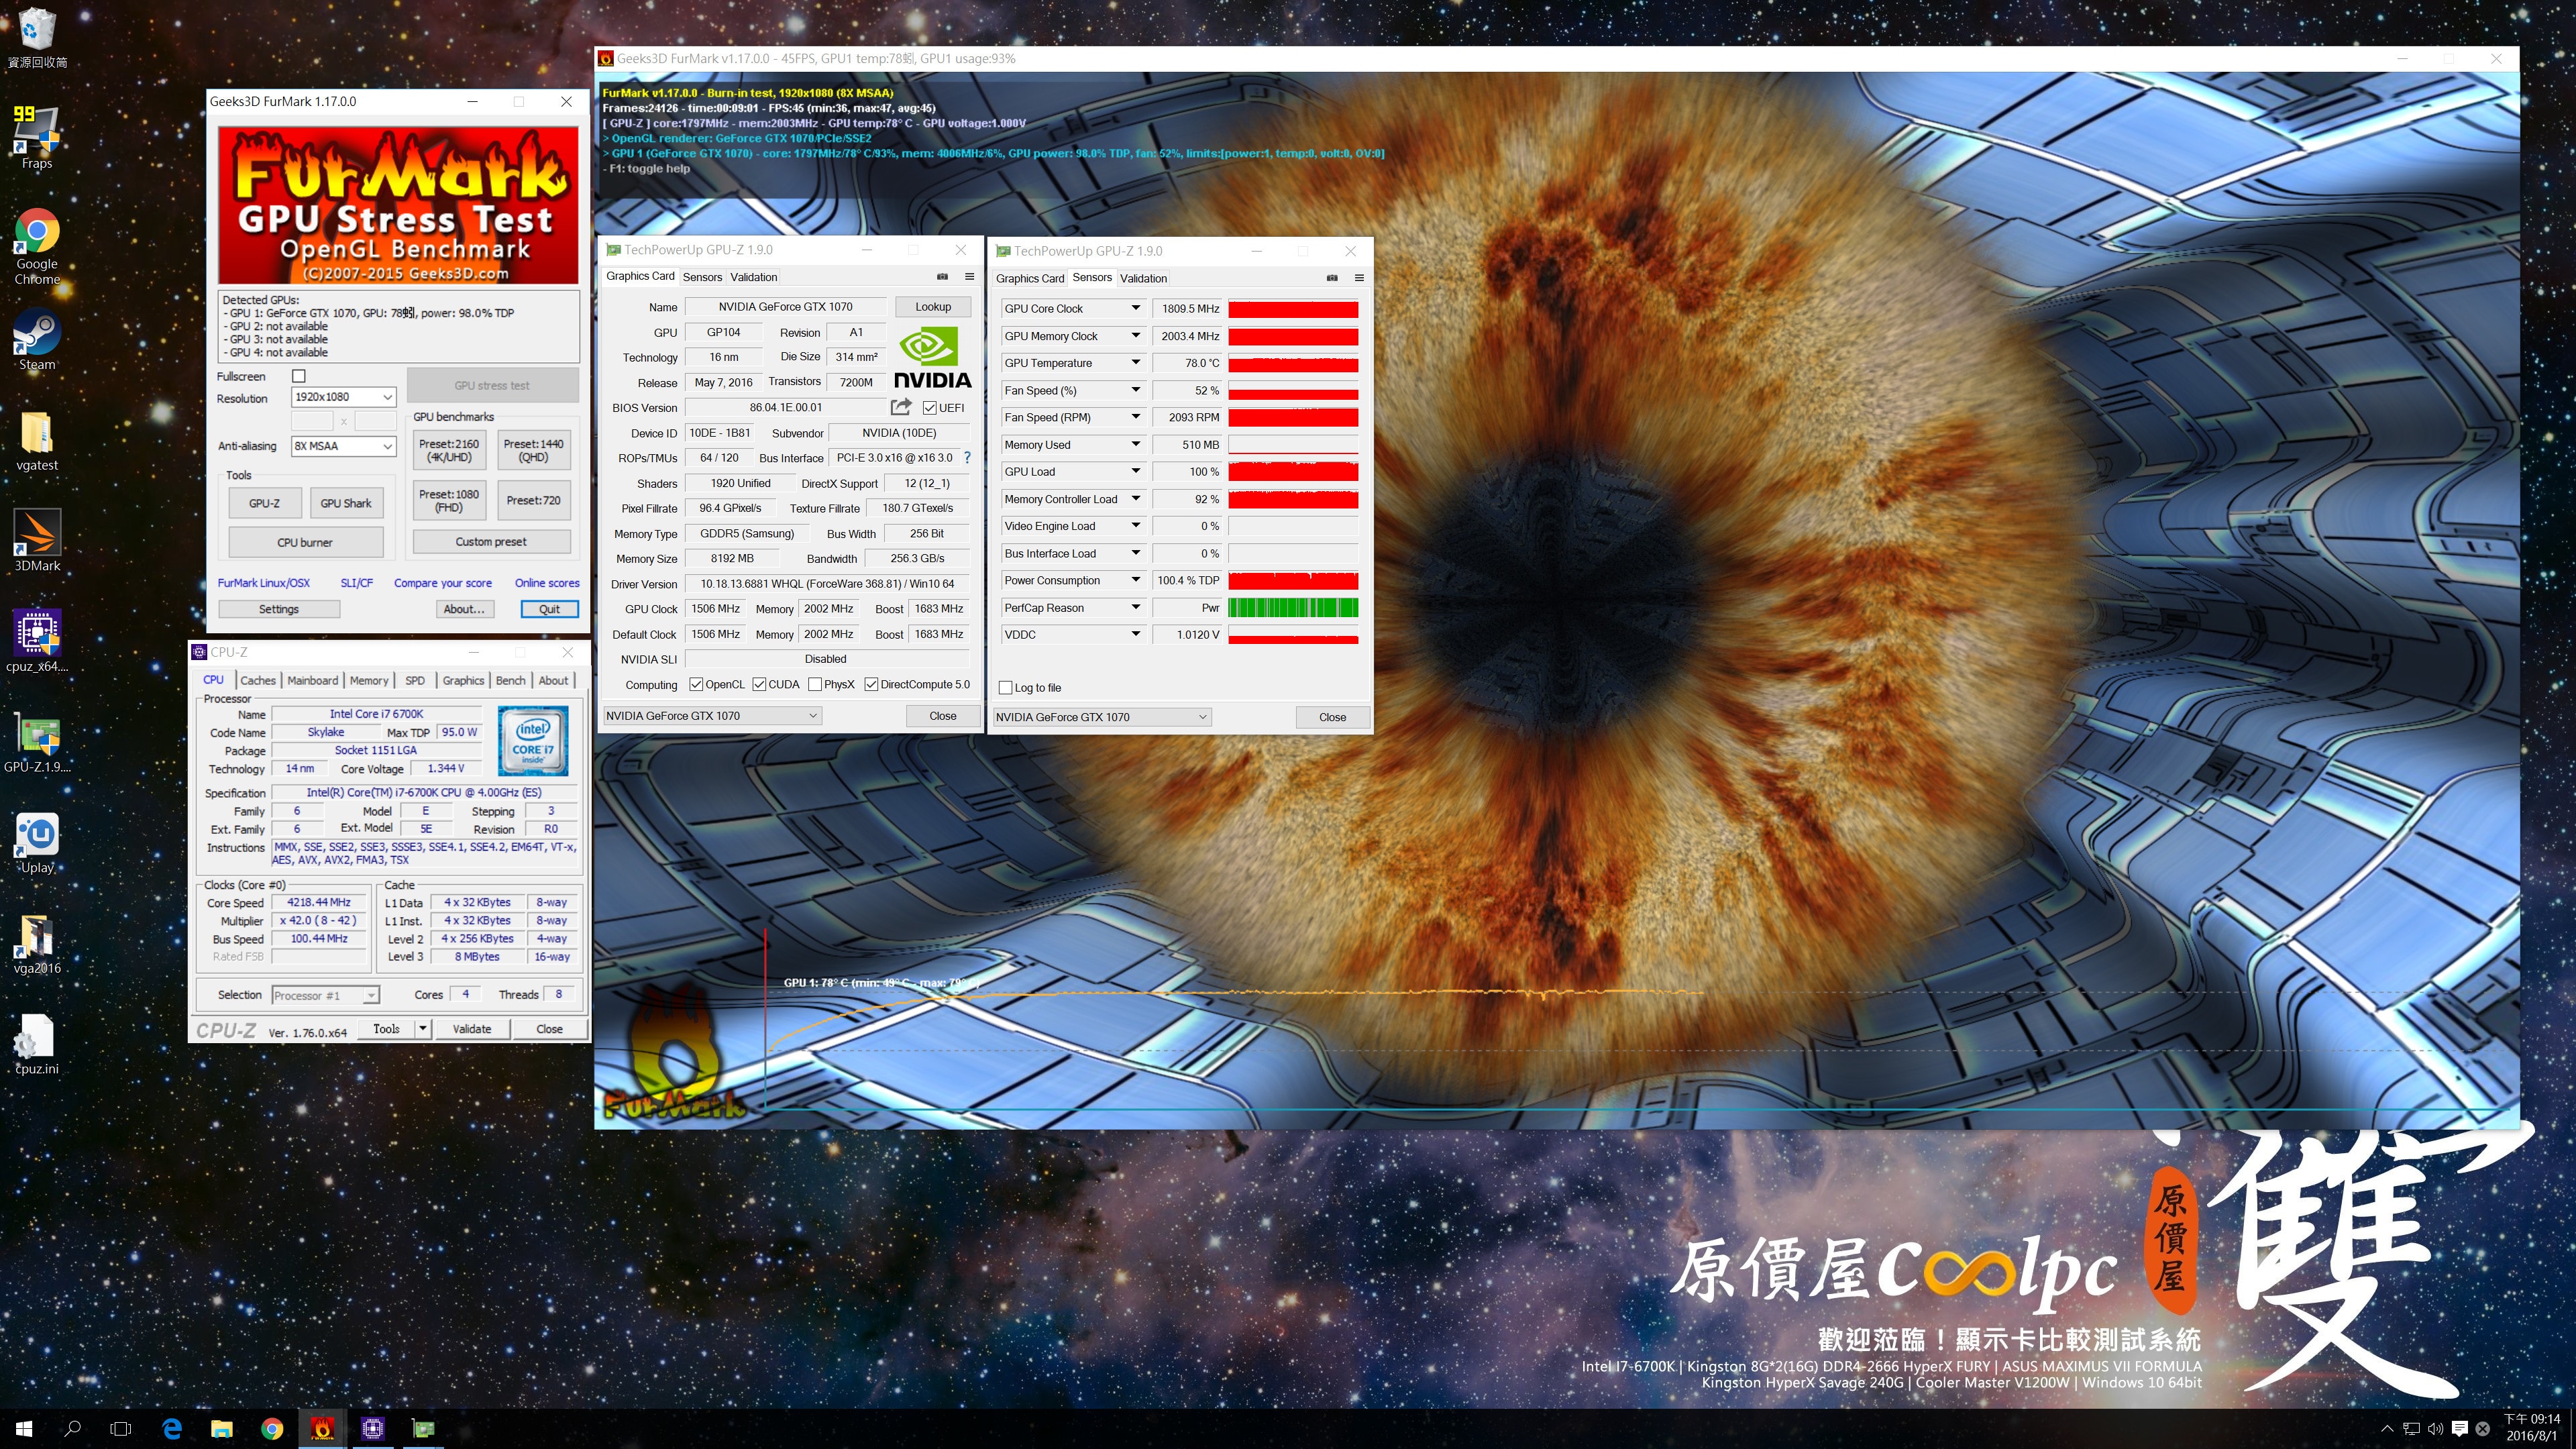The image size is (2576, 1449).
Task: Click the custom width input field in FurMark
Action: [x=312, y=421]
